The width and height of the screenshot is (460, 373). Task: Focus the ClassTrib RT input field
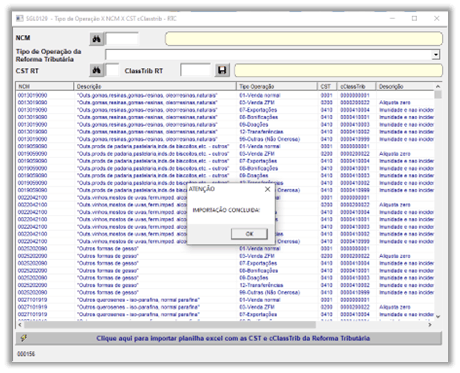(195, 70)
